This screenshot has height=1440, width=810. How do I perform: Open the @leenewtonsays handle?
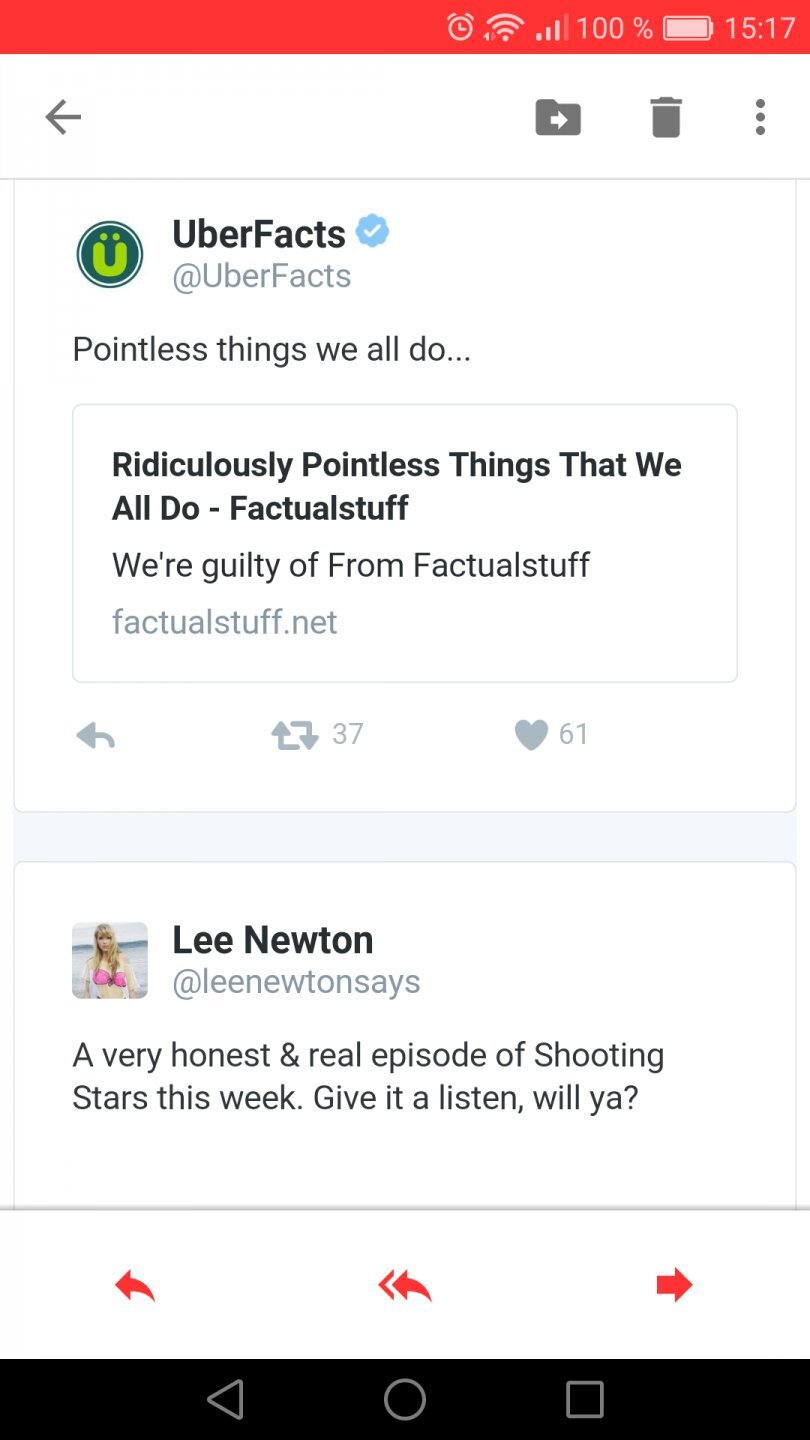pos(296,982)
